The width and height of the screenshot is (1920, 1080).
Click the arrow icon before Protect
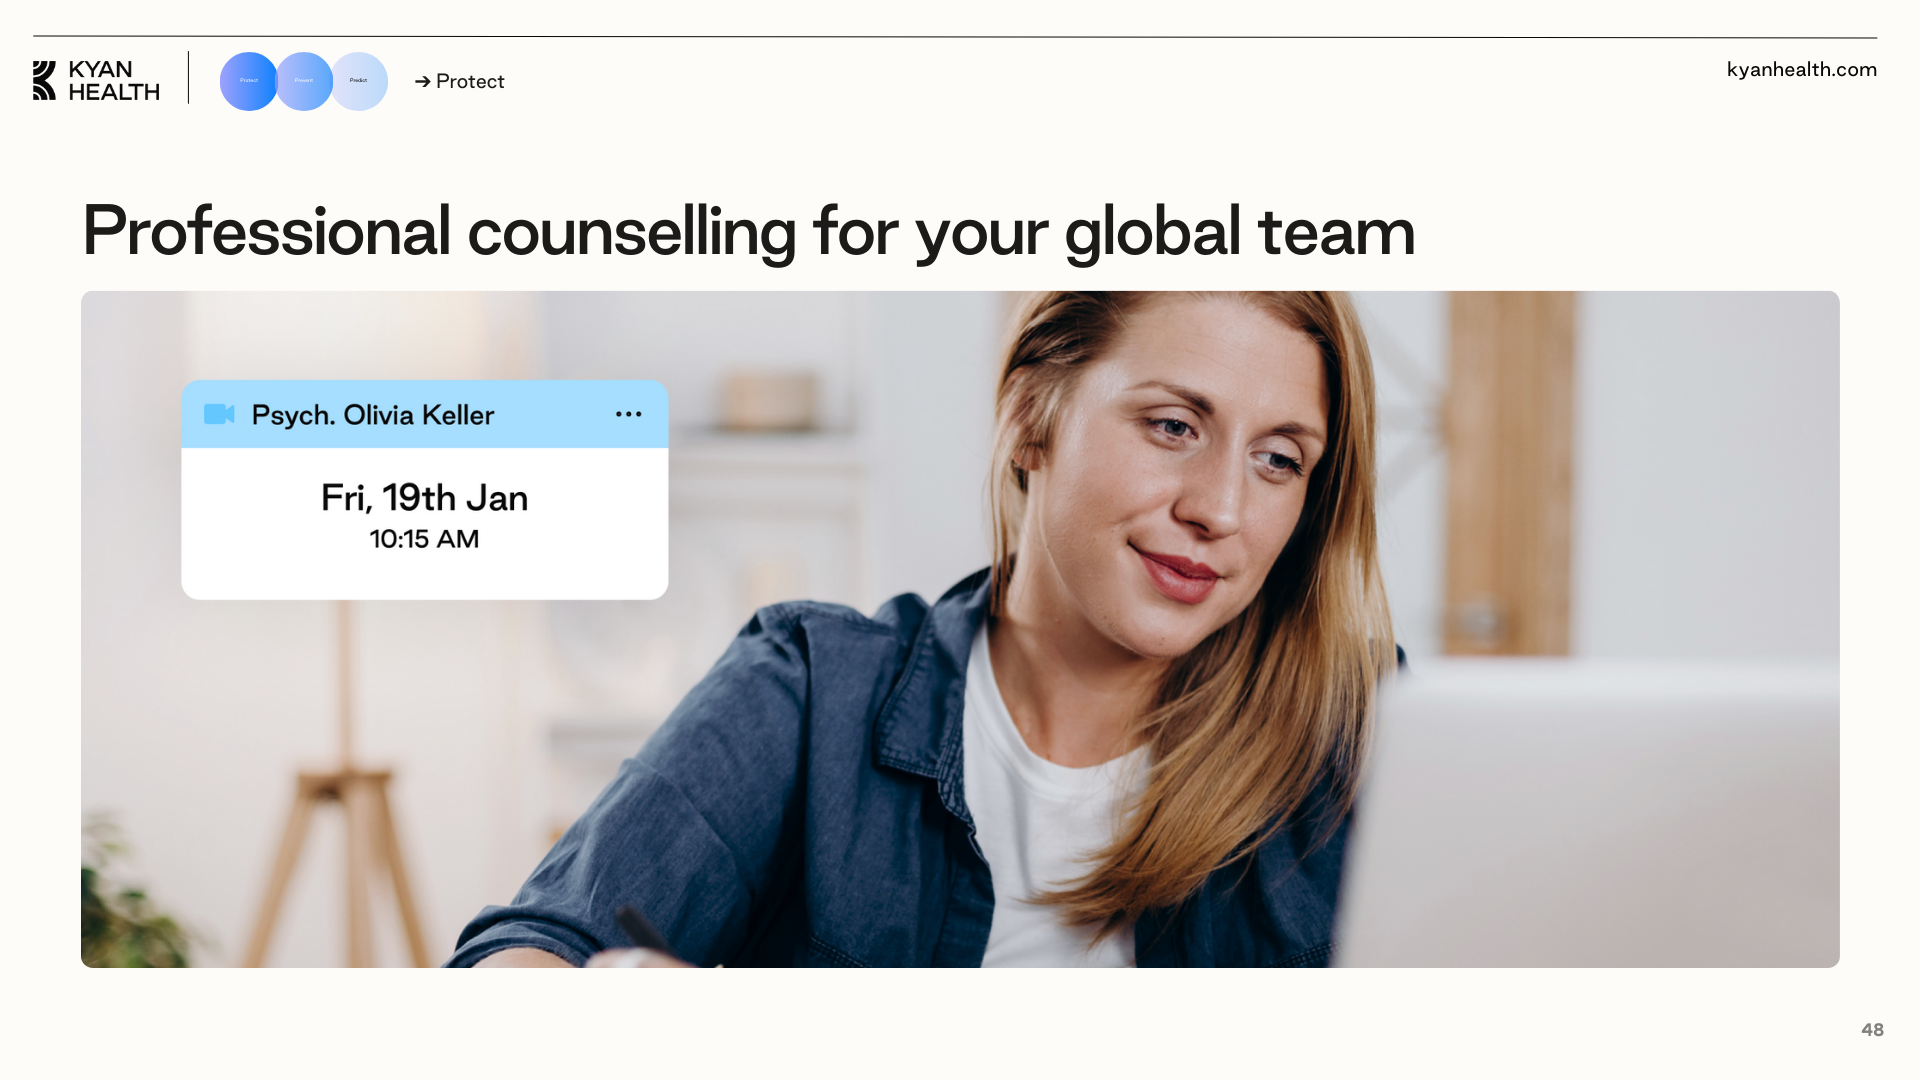tap(422, 82)
